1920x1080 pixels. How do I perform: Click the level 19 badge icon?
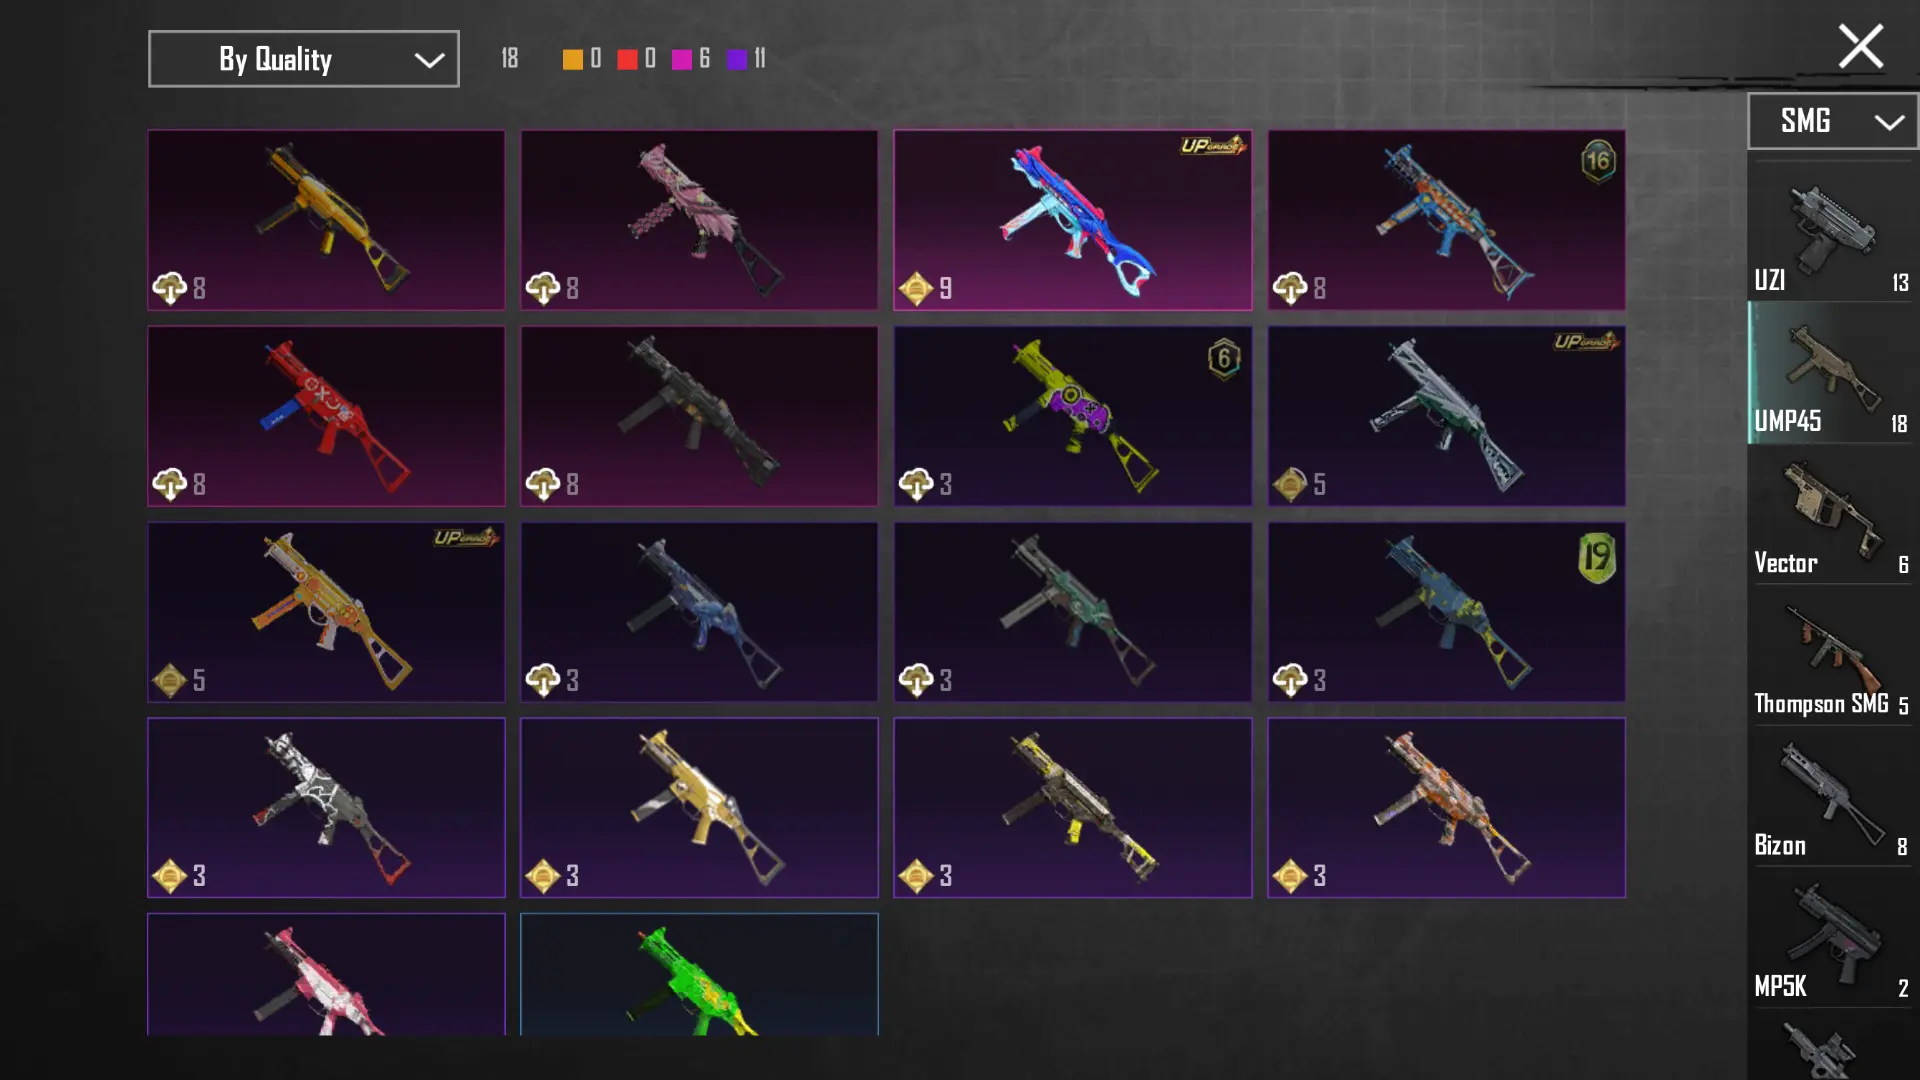click(1597, 557)
